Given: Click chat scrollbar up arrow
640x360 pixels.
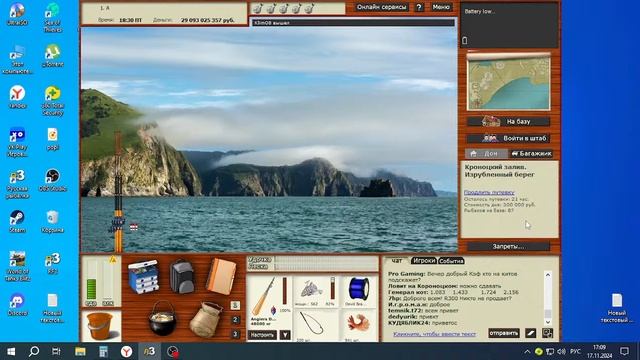Looking at the screenshot, I should point(548,275).
